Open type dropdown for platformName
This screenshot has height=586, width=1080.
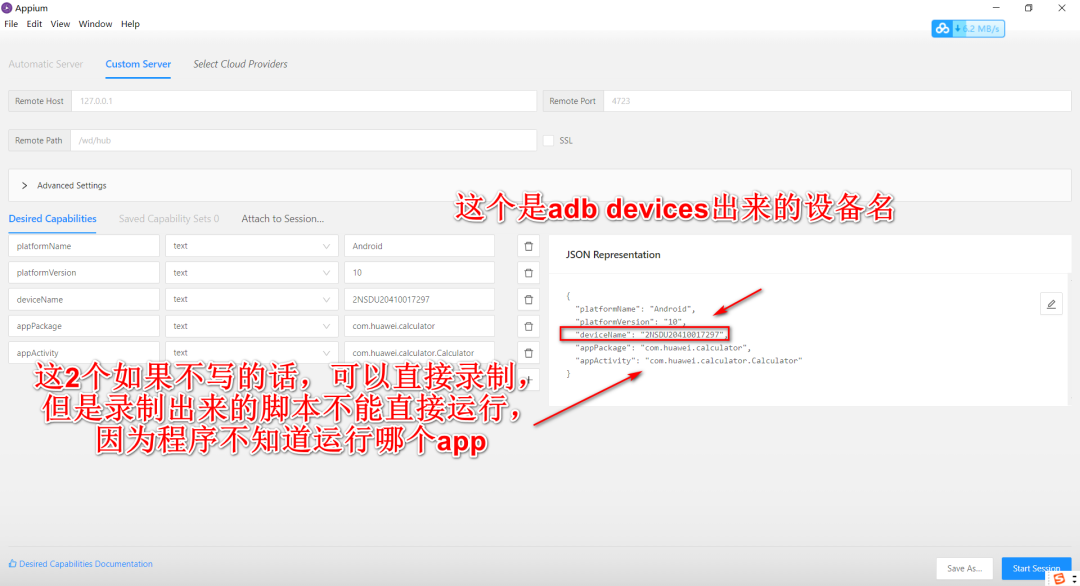pos(251,246)
